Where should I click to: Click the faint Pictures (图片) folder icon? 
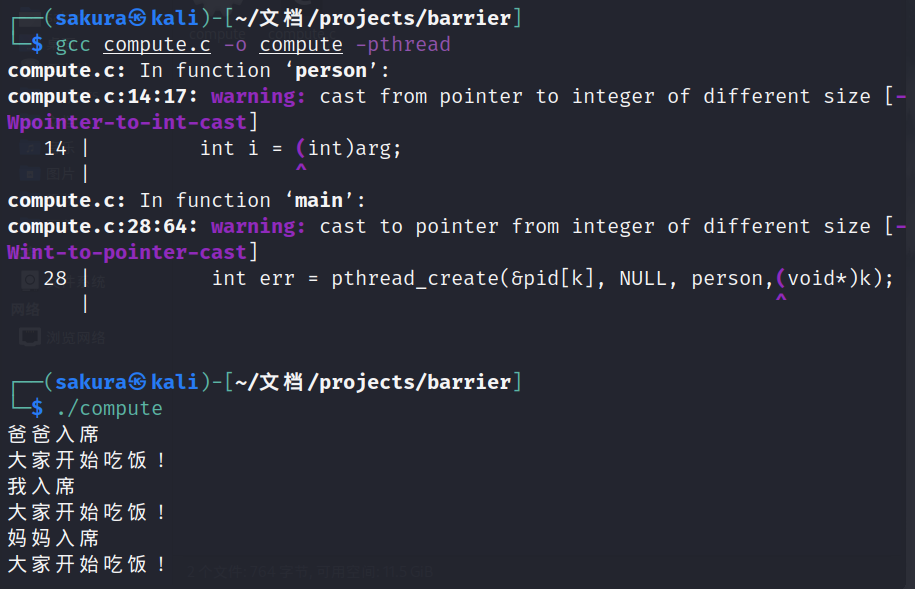tap(31, 173)
